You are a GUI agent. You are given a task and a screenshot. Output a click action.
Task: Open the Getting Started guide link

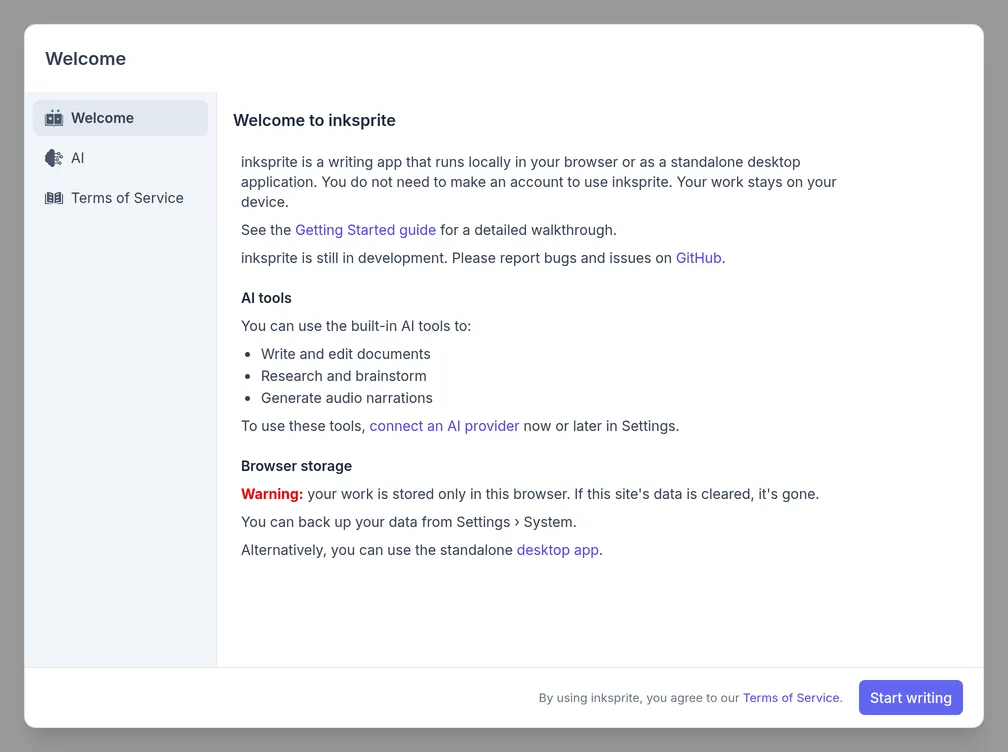click(x=365, y=230)
